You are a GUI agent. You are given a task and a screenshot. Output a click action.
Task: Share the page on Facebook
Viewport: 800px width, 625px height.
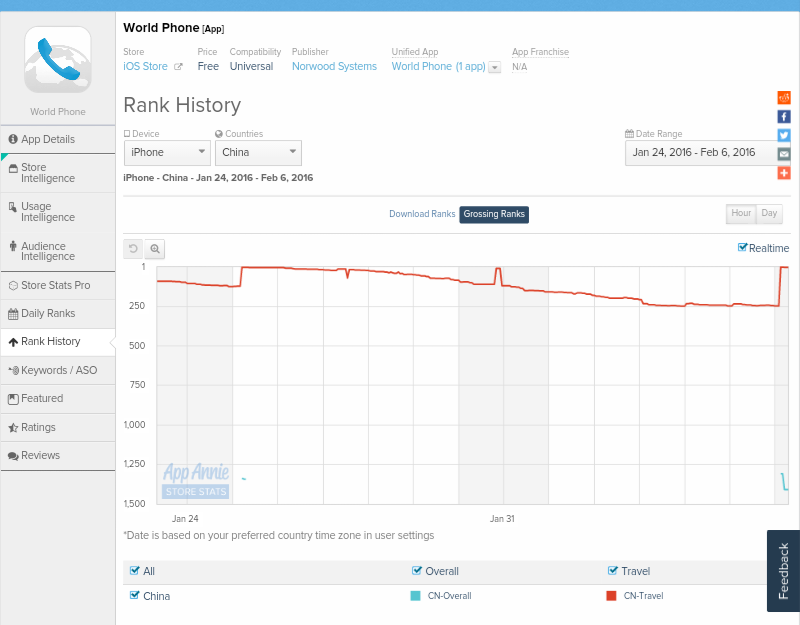pos(784,116)
